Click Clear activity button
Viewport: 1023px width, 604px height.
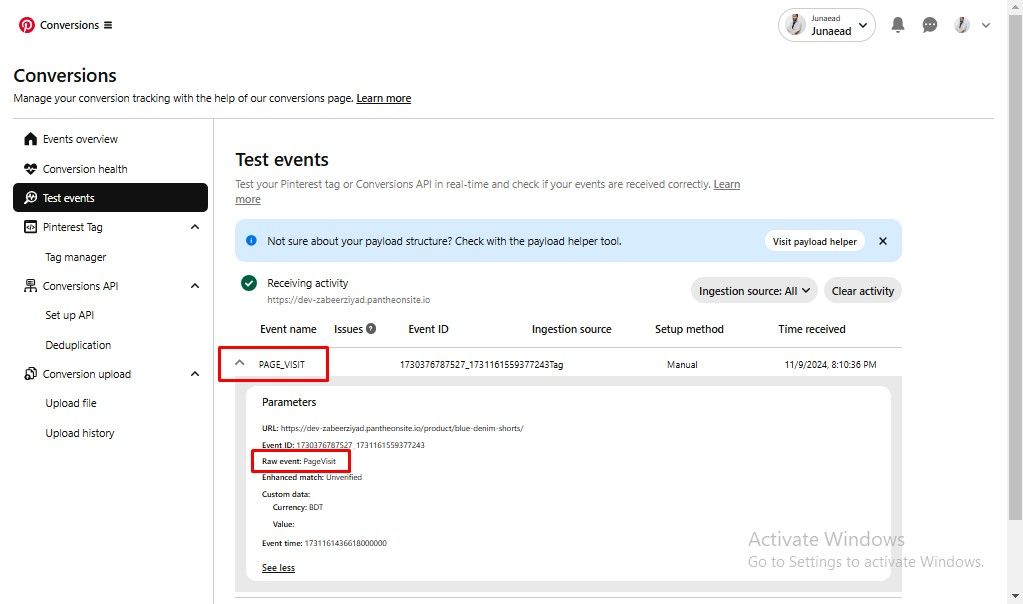(863, 291)
